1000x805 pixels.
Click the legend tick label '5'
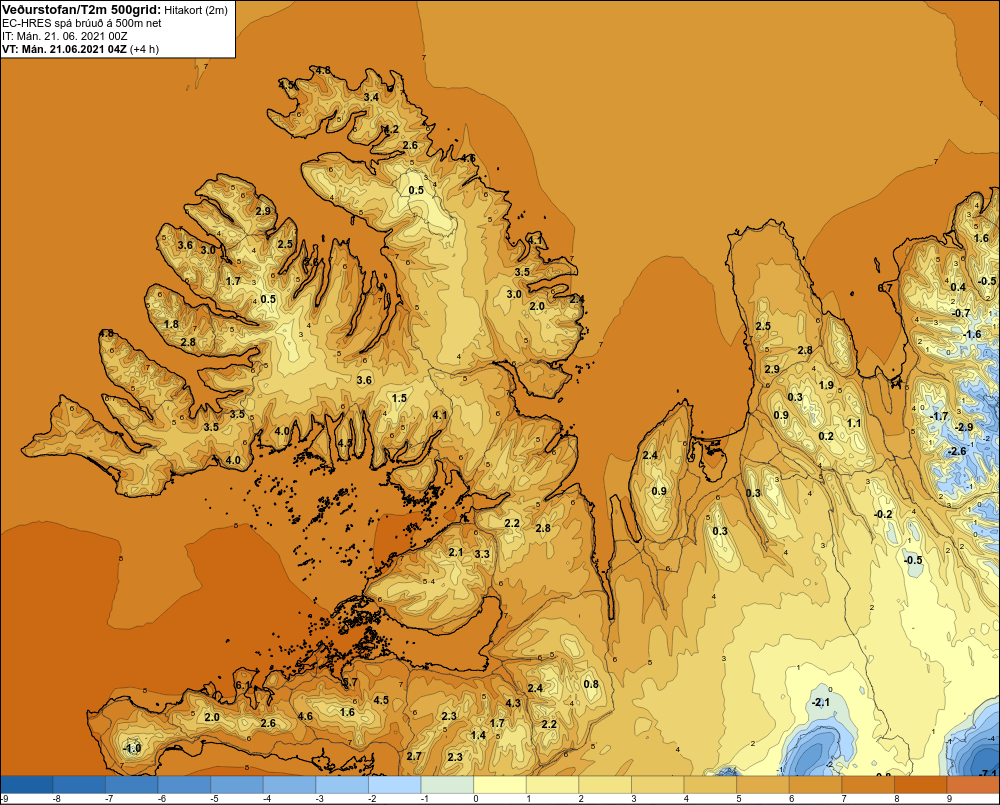pyautogui.click(x=738, y=799)
